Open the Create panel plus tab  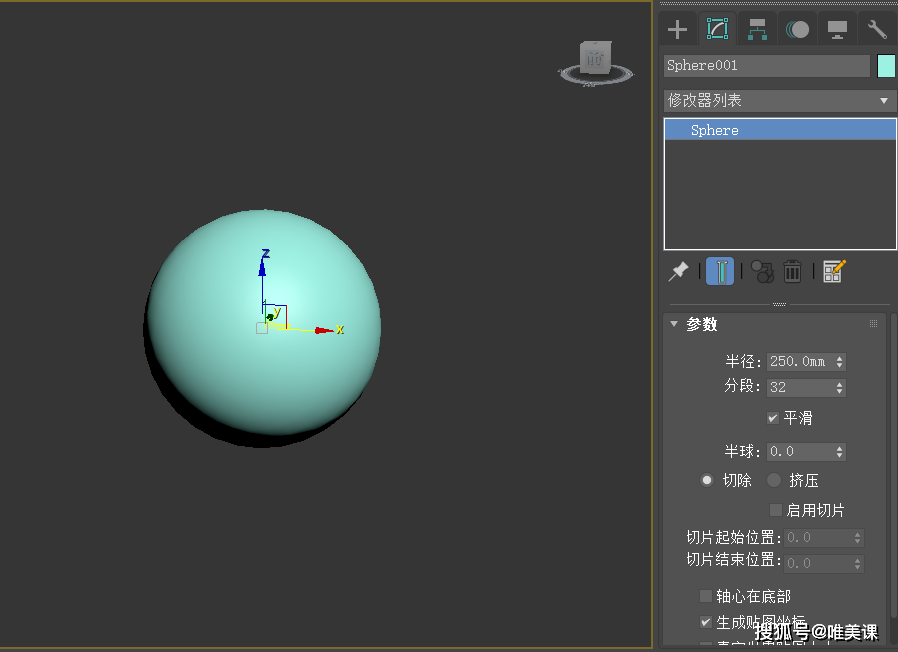point(677,29)
